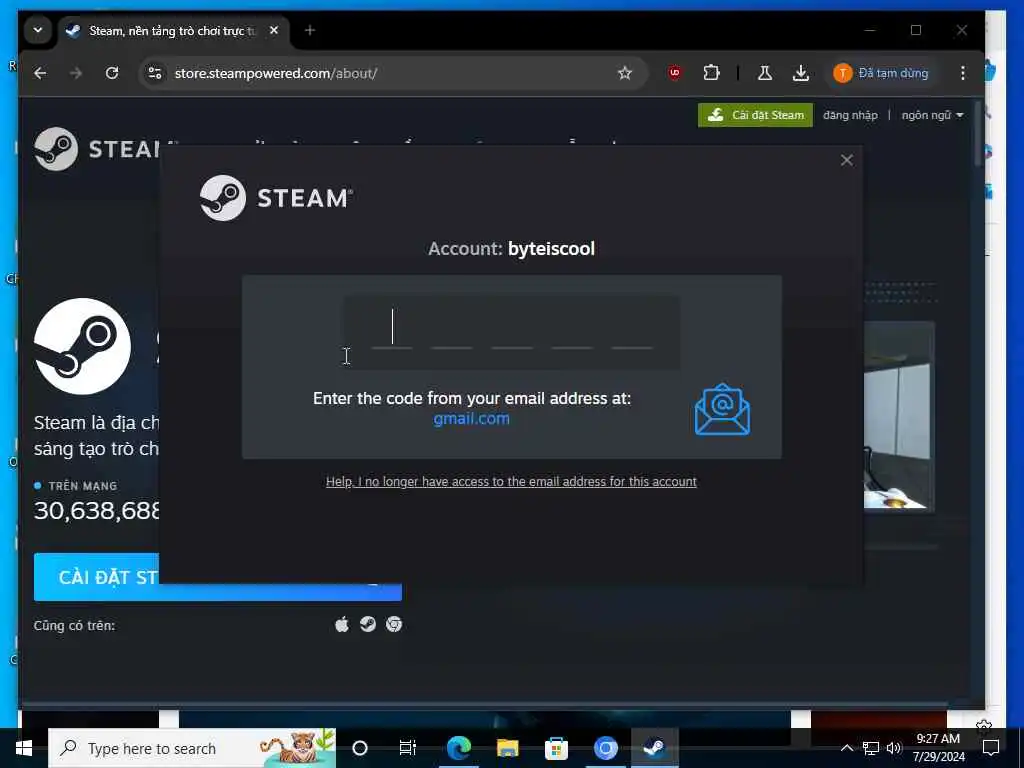Open the uBlock extension icon
The image size is (1024, 768).
click(675, 73)
